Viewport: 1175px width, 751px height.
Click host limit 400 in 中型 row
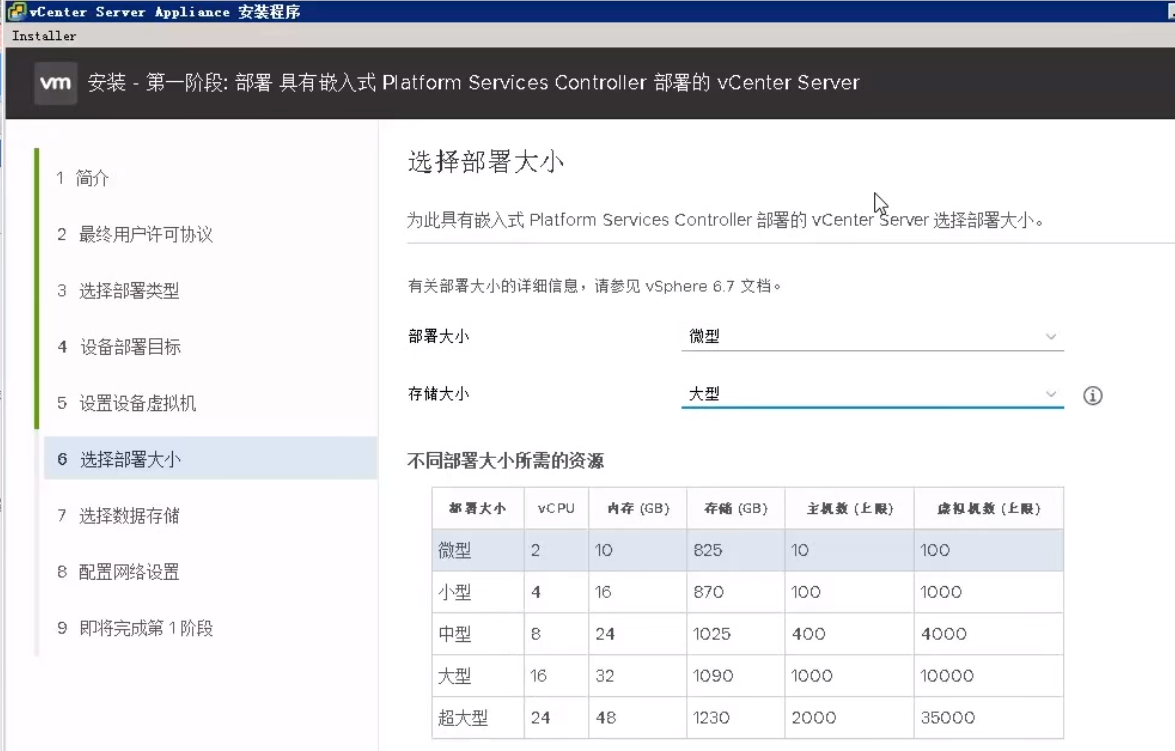pos(809,634)
